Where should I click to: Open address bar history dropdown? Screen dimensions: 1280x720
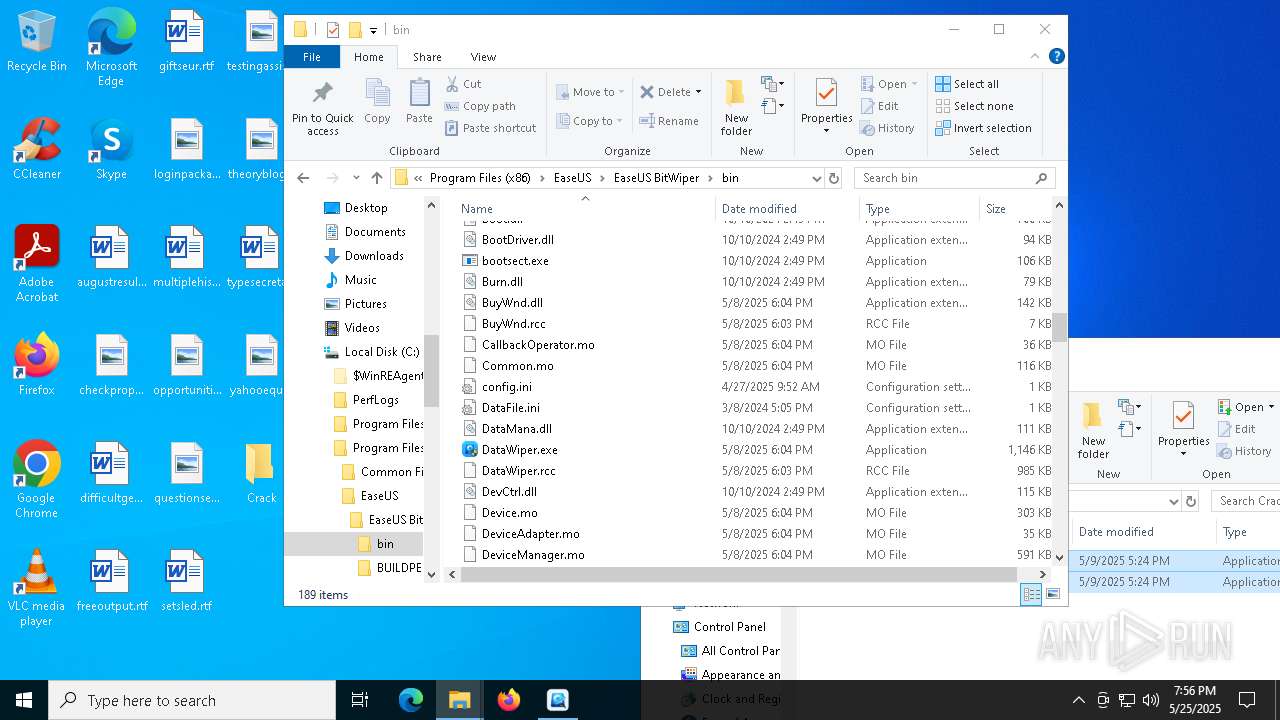coord(816,178)
